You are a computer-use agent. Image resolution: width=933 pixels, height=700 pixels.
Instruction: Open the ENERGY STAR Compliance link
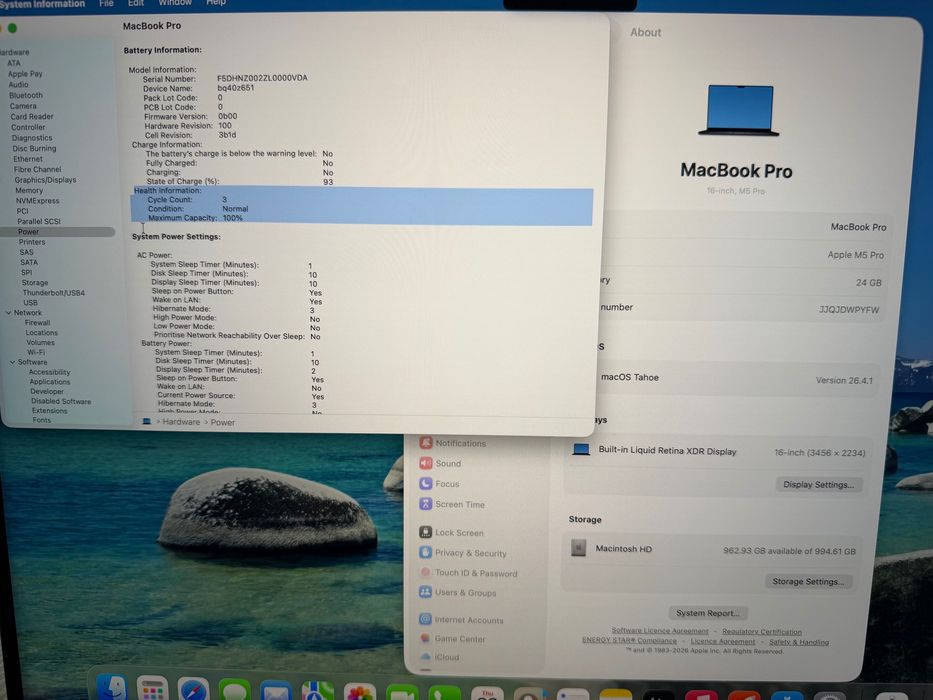pos(629,640)
